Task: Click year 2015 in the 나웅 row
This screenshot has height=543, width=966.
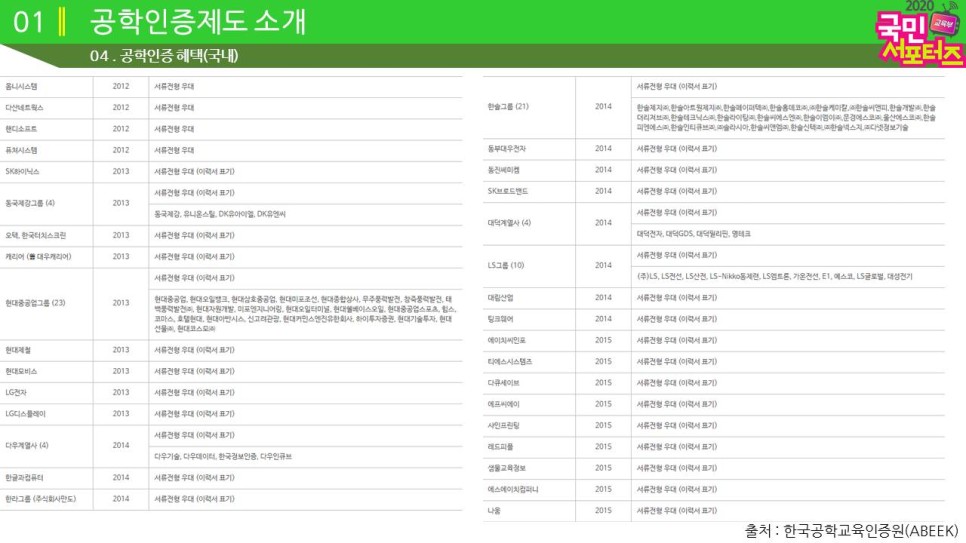Action: click(603, 510)
